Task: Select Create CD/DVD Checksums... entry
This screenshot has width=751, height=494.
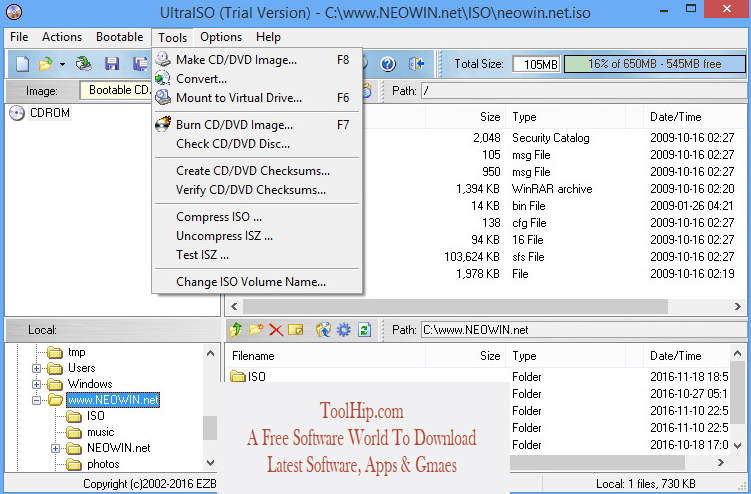Action: 257,171
